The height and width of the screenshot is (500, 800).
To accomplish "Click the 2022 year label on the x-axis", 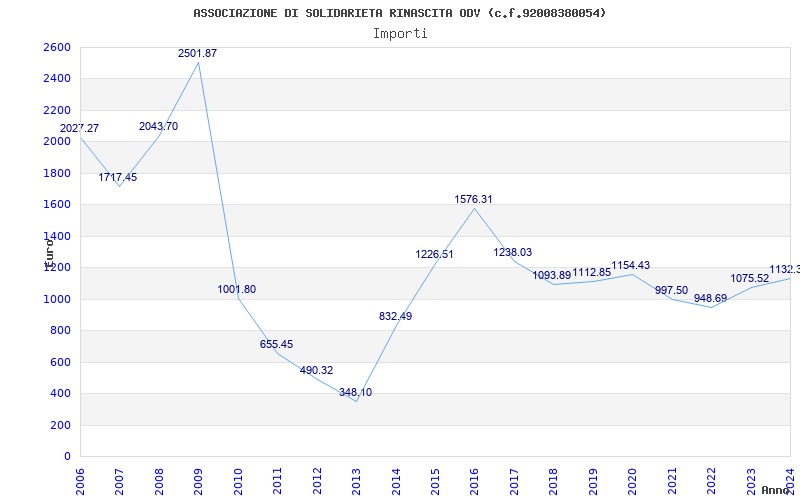I will (711, 482).
